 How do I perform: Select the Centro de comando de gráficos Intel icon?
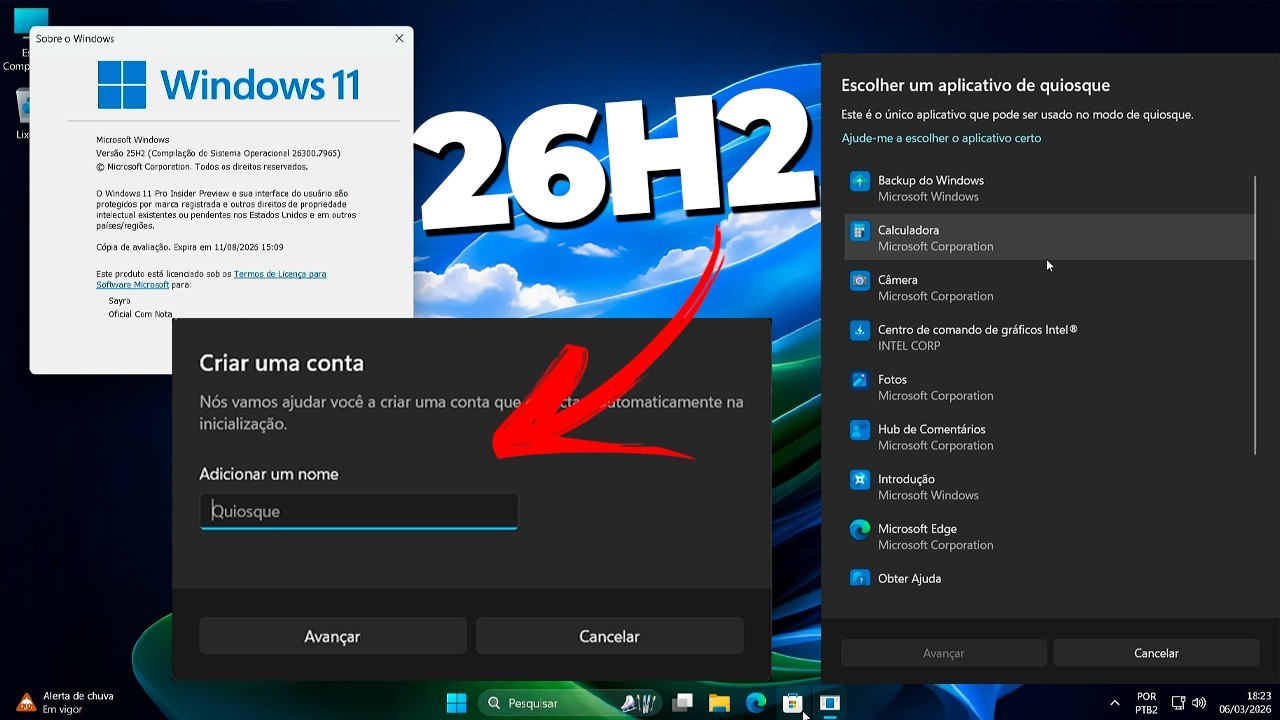coord(860,330)
